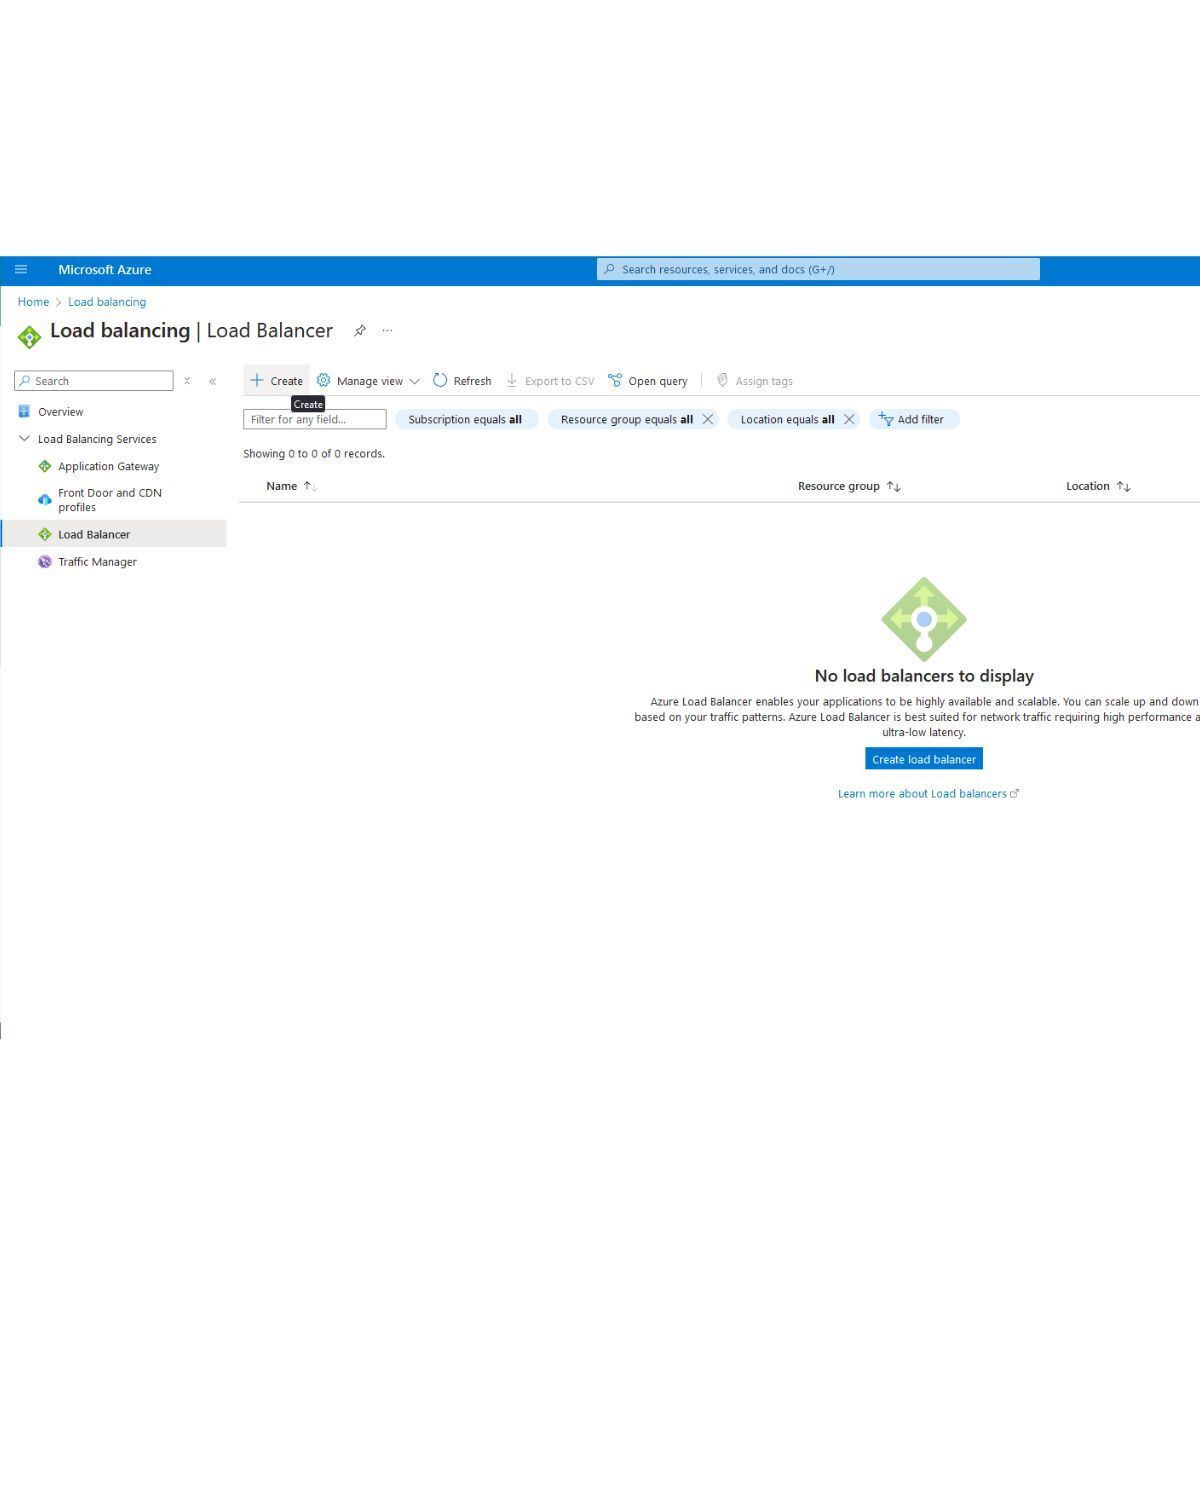Click the No load balancers to display heading

(x=924, y=676)
